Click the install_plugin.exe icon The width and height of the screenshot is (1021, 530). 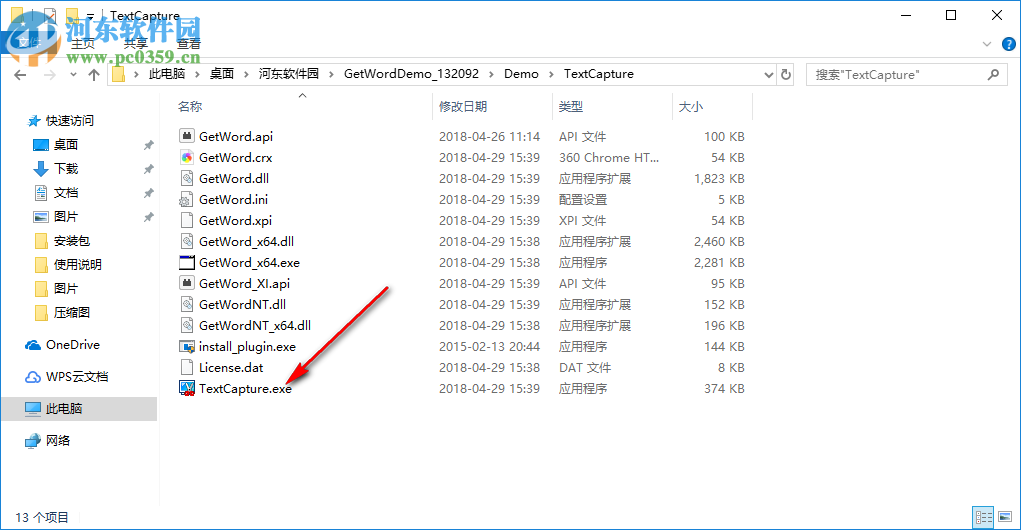point(187,346)
